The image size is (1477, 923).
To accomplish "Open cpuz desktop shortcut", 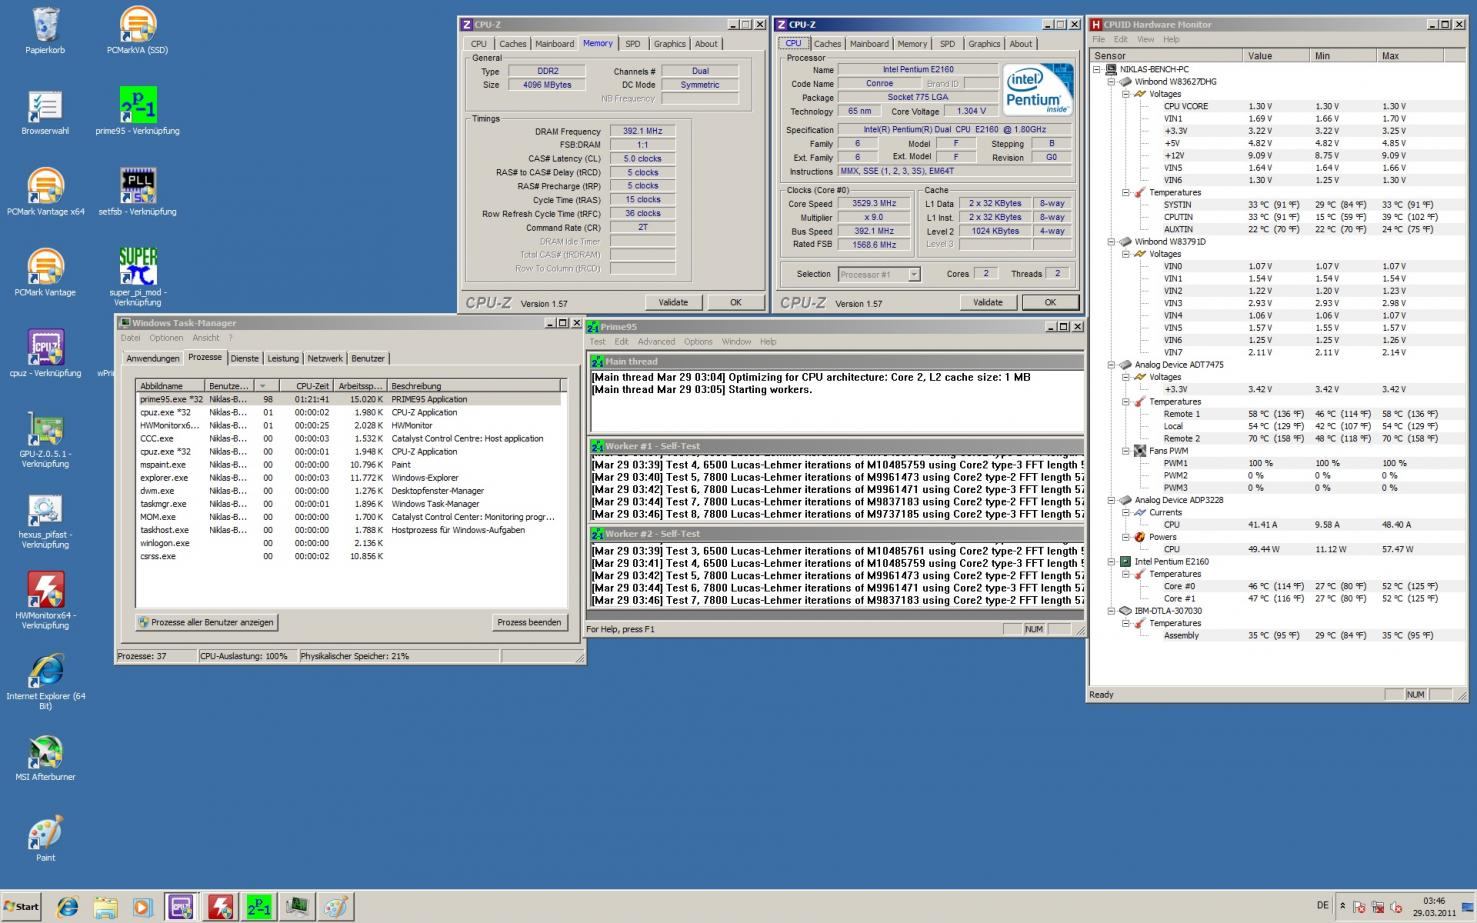I will 45,354.
